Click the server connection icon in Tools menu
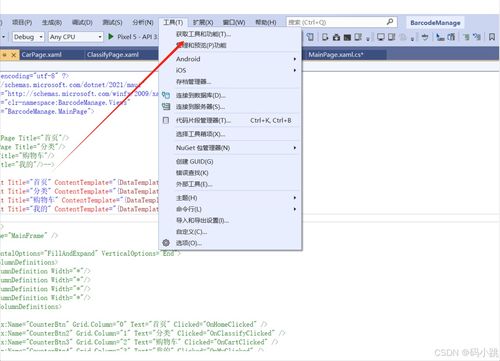Image resolution: width=500 pixels, height=361 pixels. 166,107
